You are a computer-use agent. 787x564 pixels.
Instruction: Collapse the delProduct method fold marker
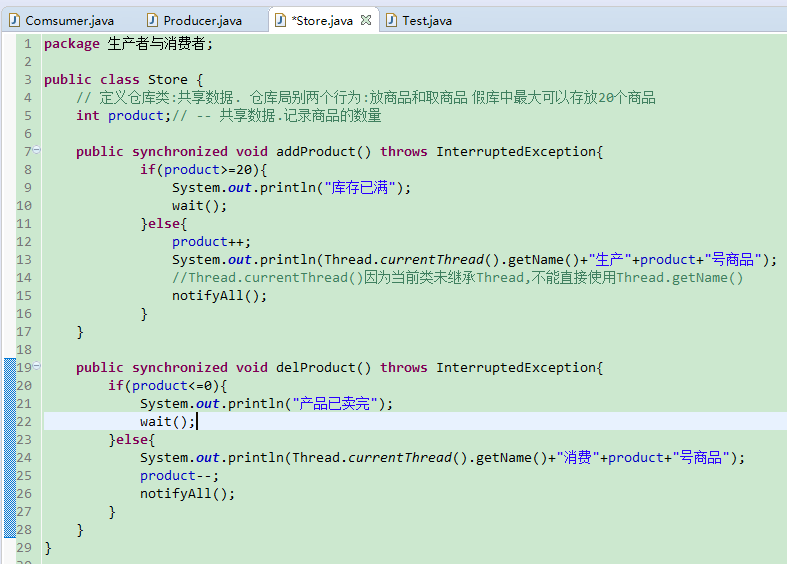pyautogui.click(x=37, y=366)
